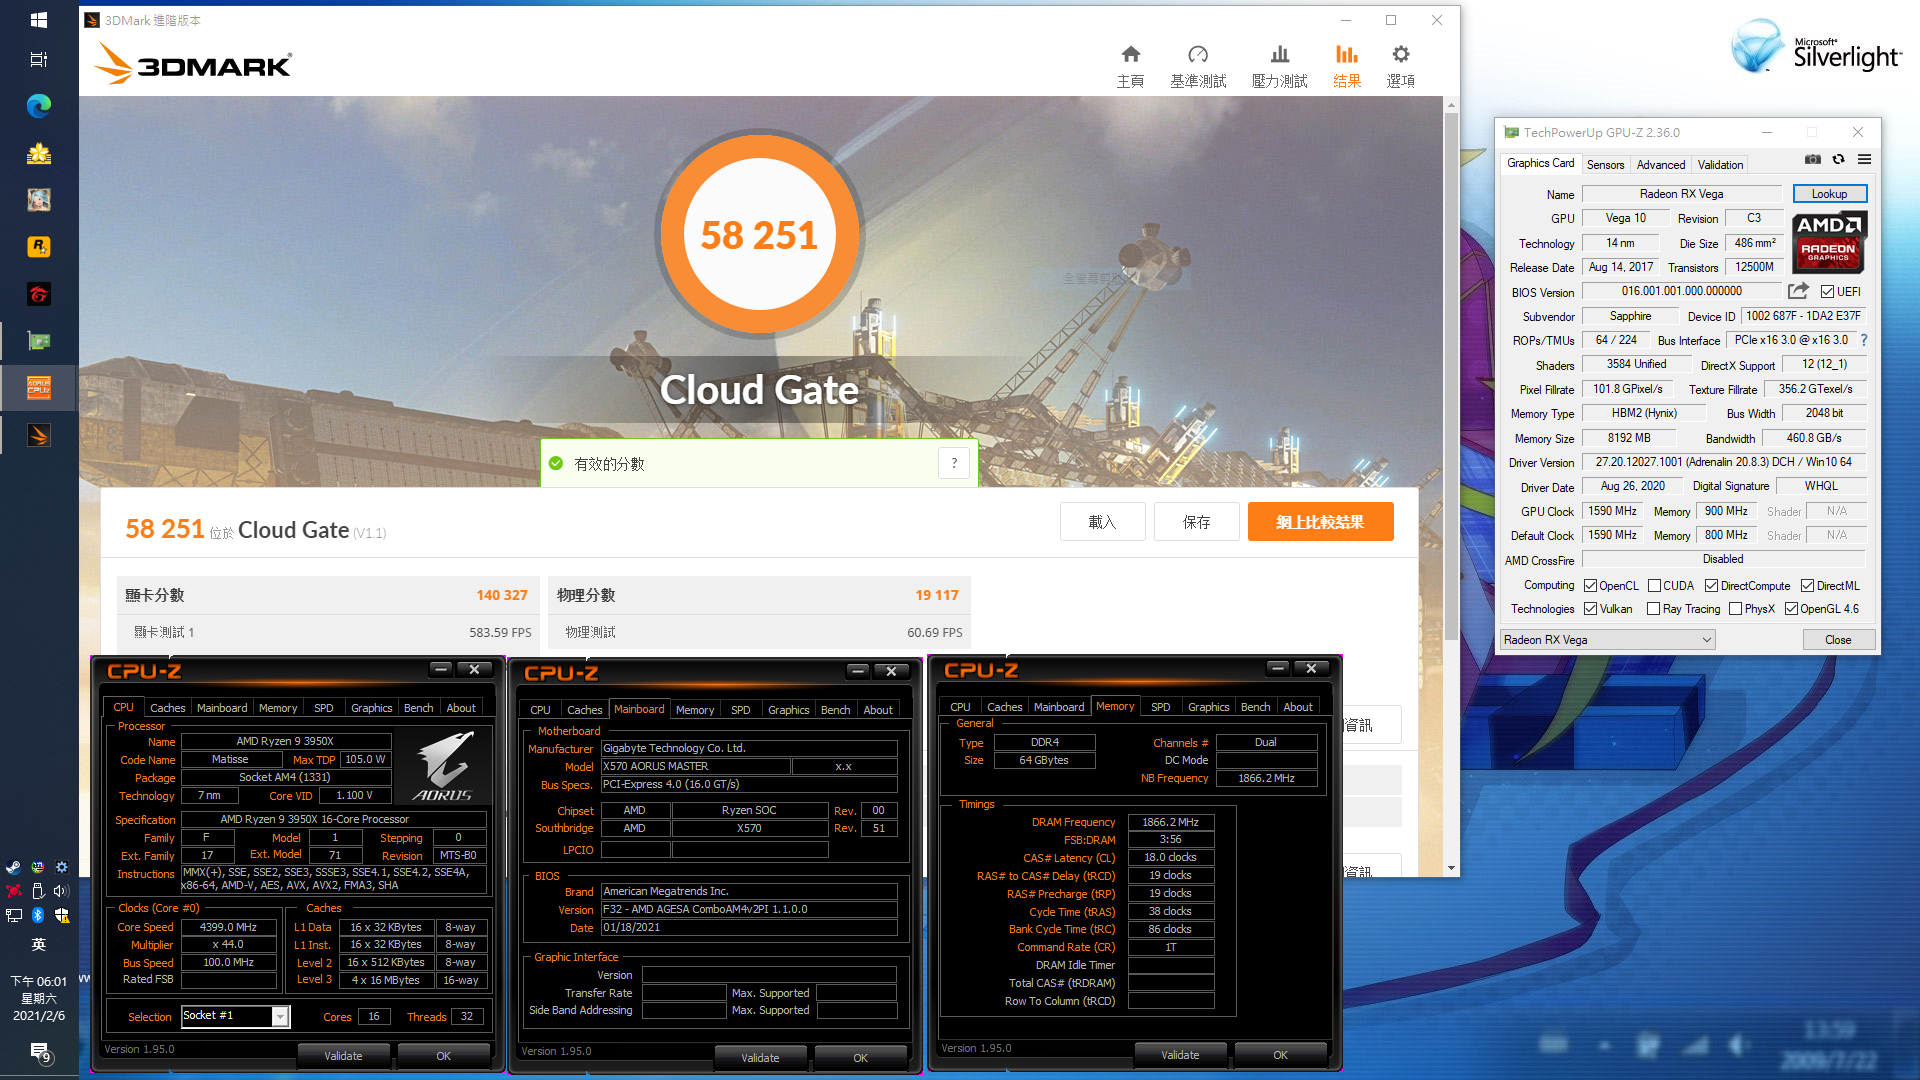Click the Microsoft Silverlight desktop logo
This screenshot has height=1080, width=1920.
pyautogui.click(x=1816, y=48)
